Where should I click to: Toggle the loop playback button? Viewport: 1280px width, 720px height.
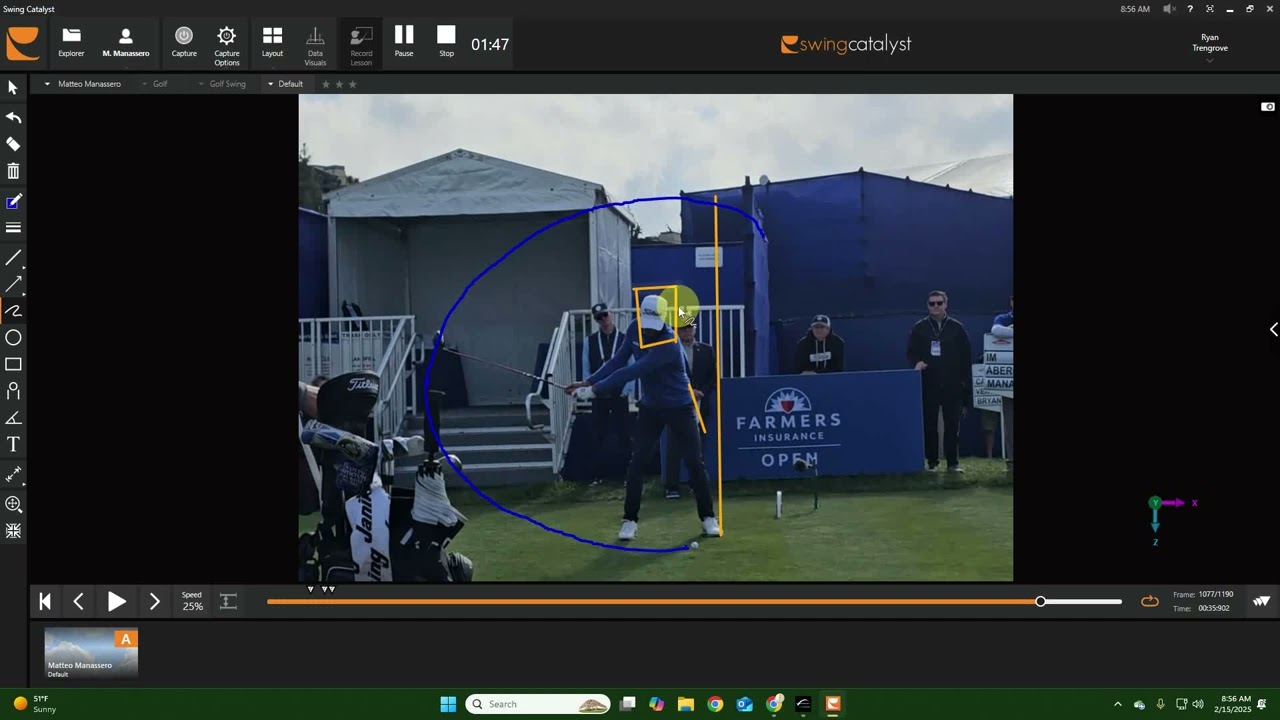click(1150, 601)
